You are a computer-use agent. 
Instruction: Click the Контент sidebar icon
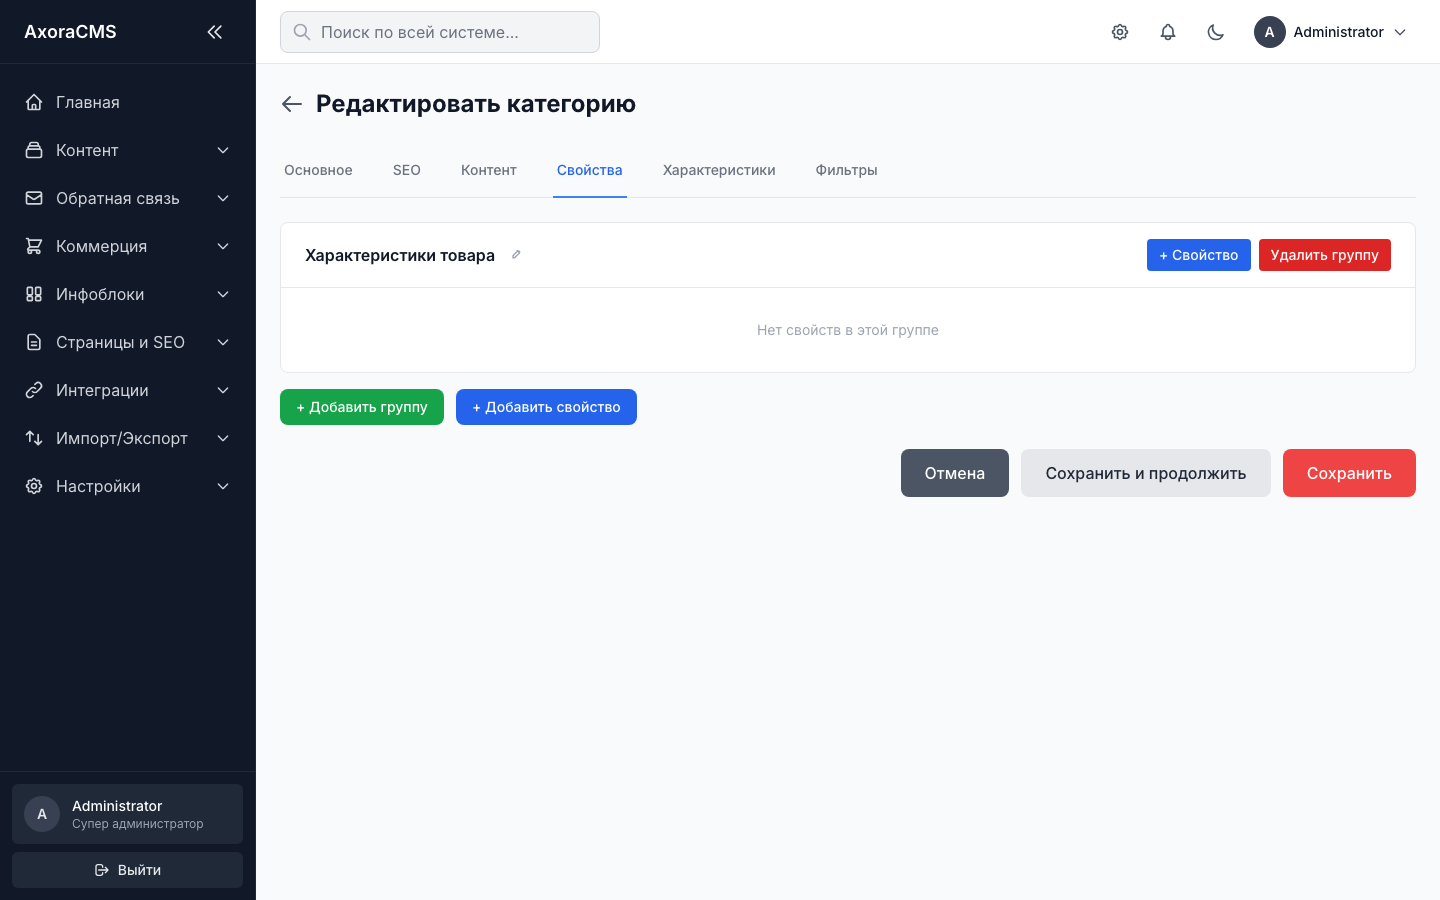34,150
